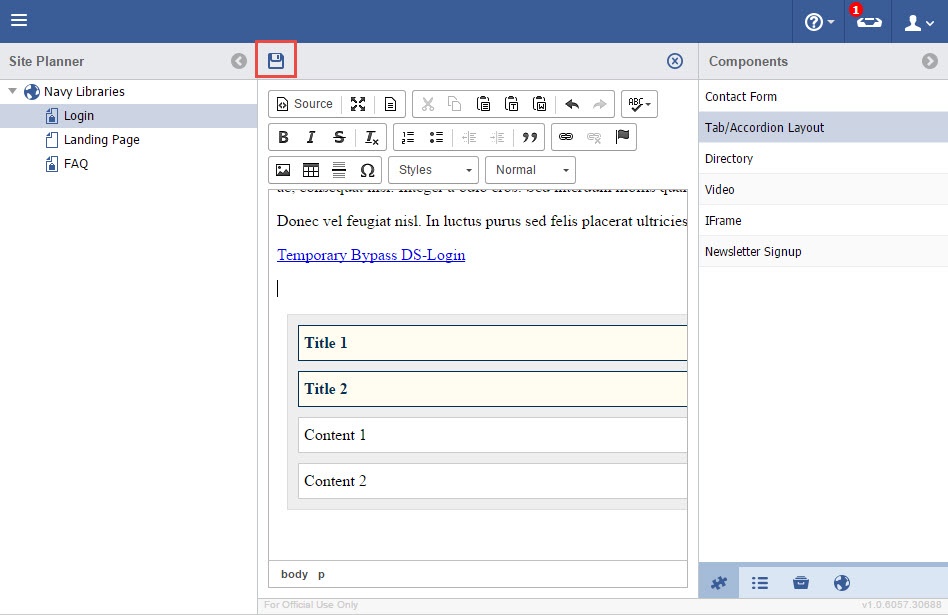Toggle italic formatting

pos(311,137)
